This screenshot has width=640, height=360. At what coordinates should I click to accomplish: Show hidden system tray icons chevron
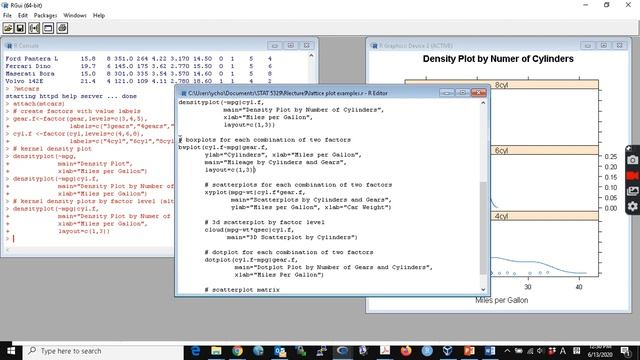coord(507,351)
